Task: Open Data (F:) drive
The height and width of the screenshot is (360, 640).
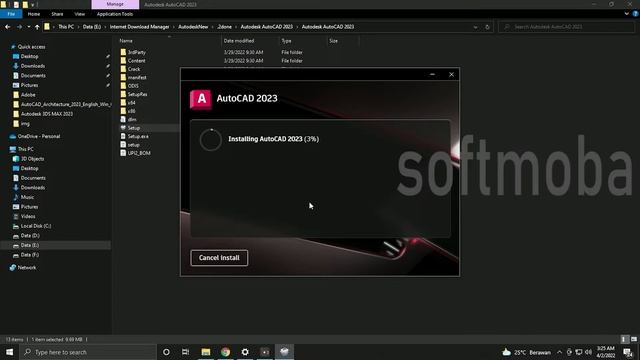Action: click(x=30, y=255)
